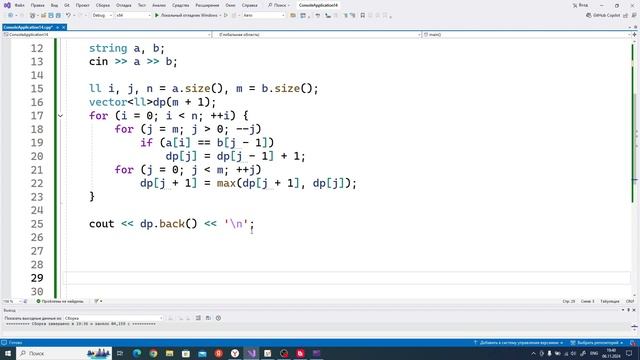Open the Yandex browser from the taskbar
Screen dimensions: 640x360
pyautogui.click(x=235, y=353)
